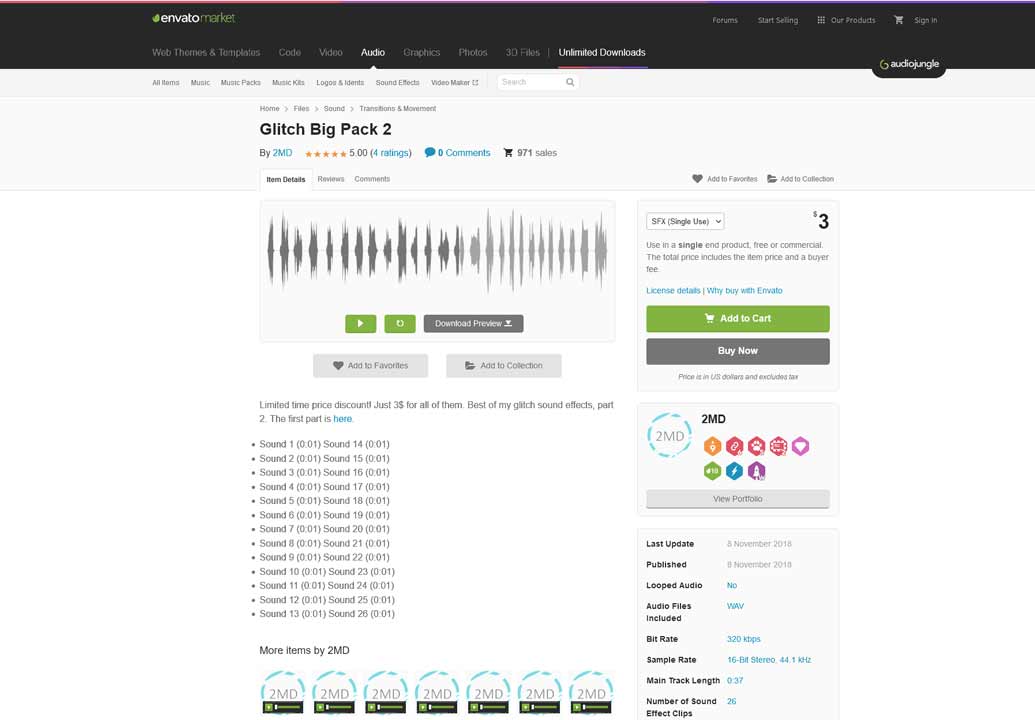Open Our Products grid icon

[x=821, y=20]
